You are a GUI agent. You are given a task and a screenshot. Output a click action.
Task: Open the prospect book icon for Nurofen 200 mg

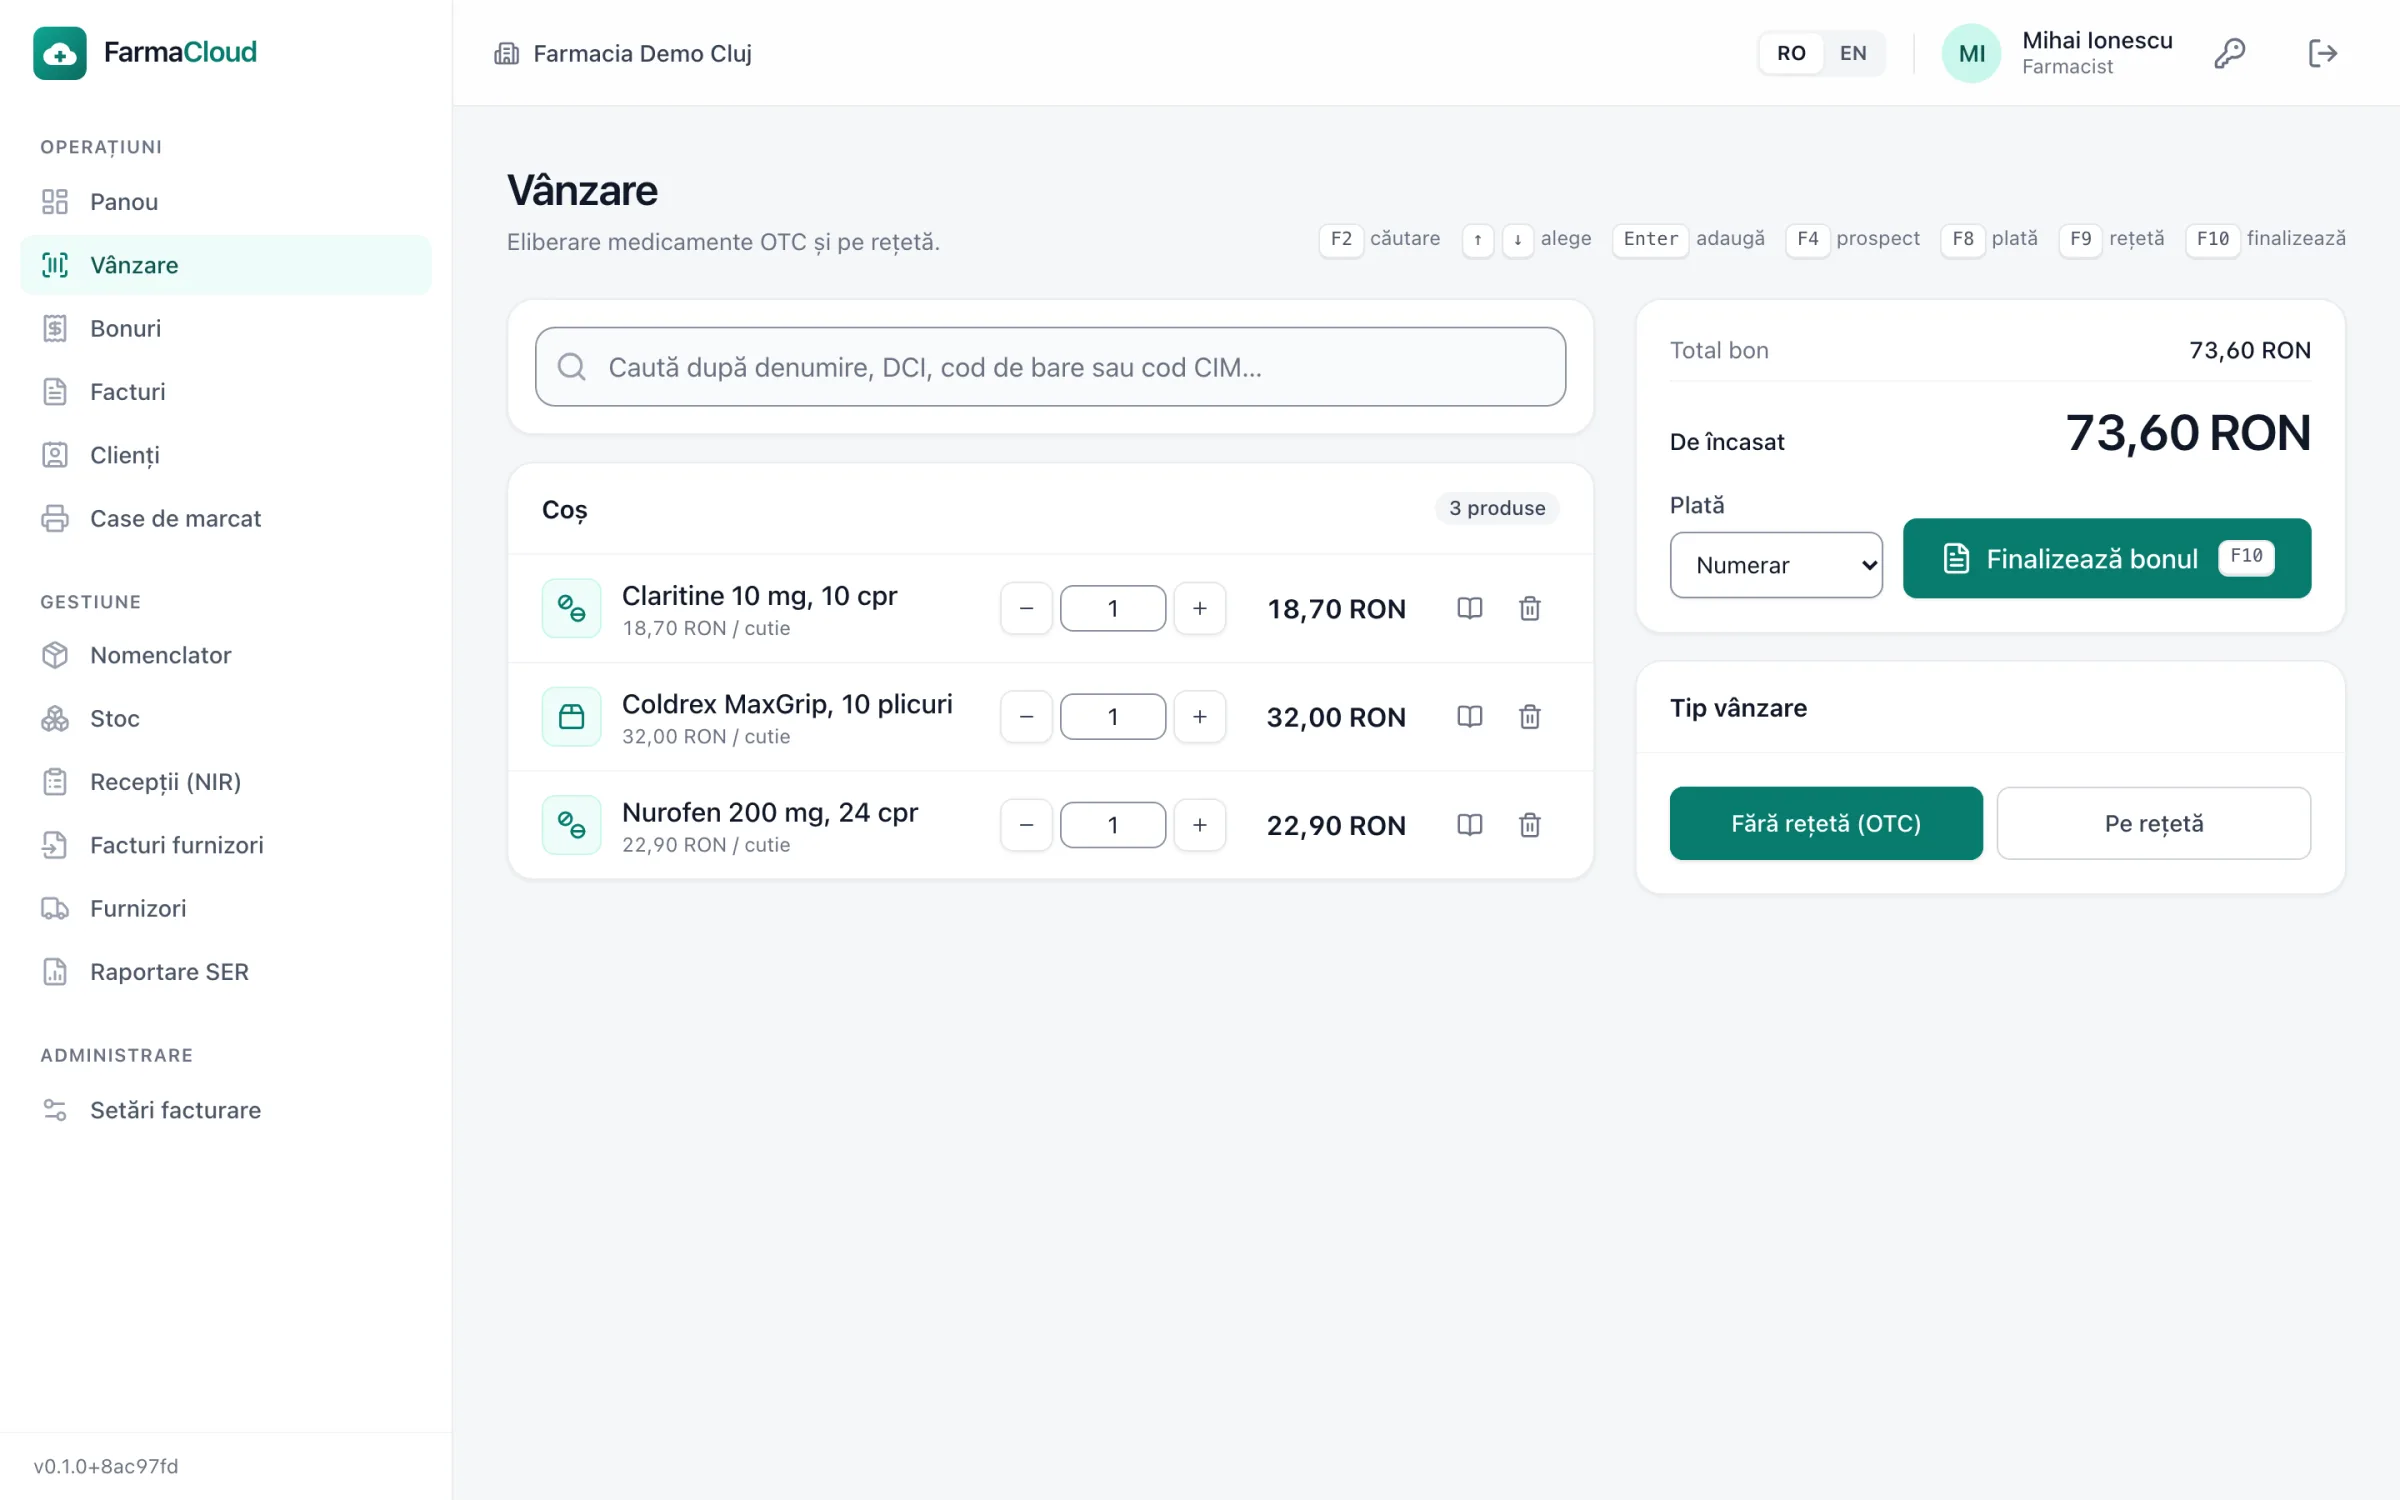(x=1469, y=824)
